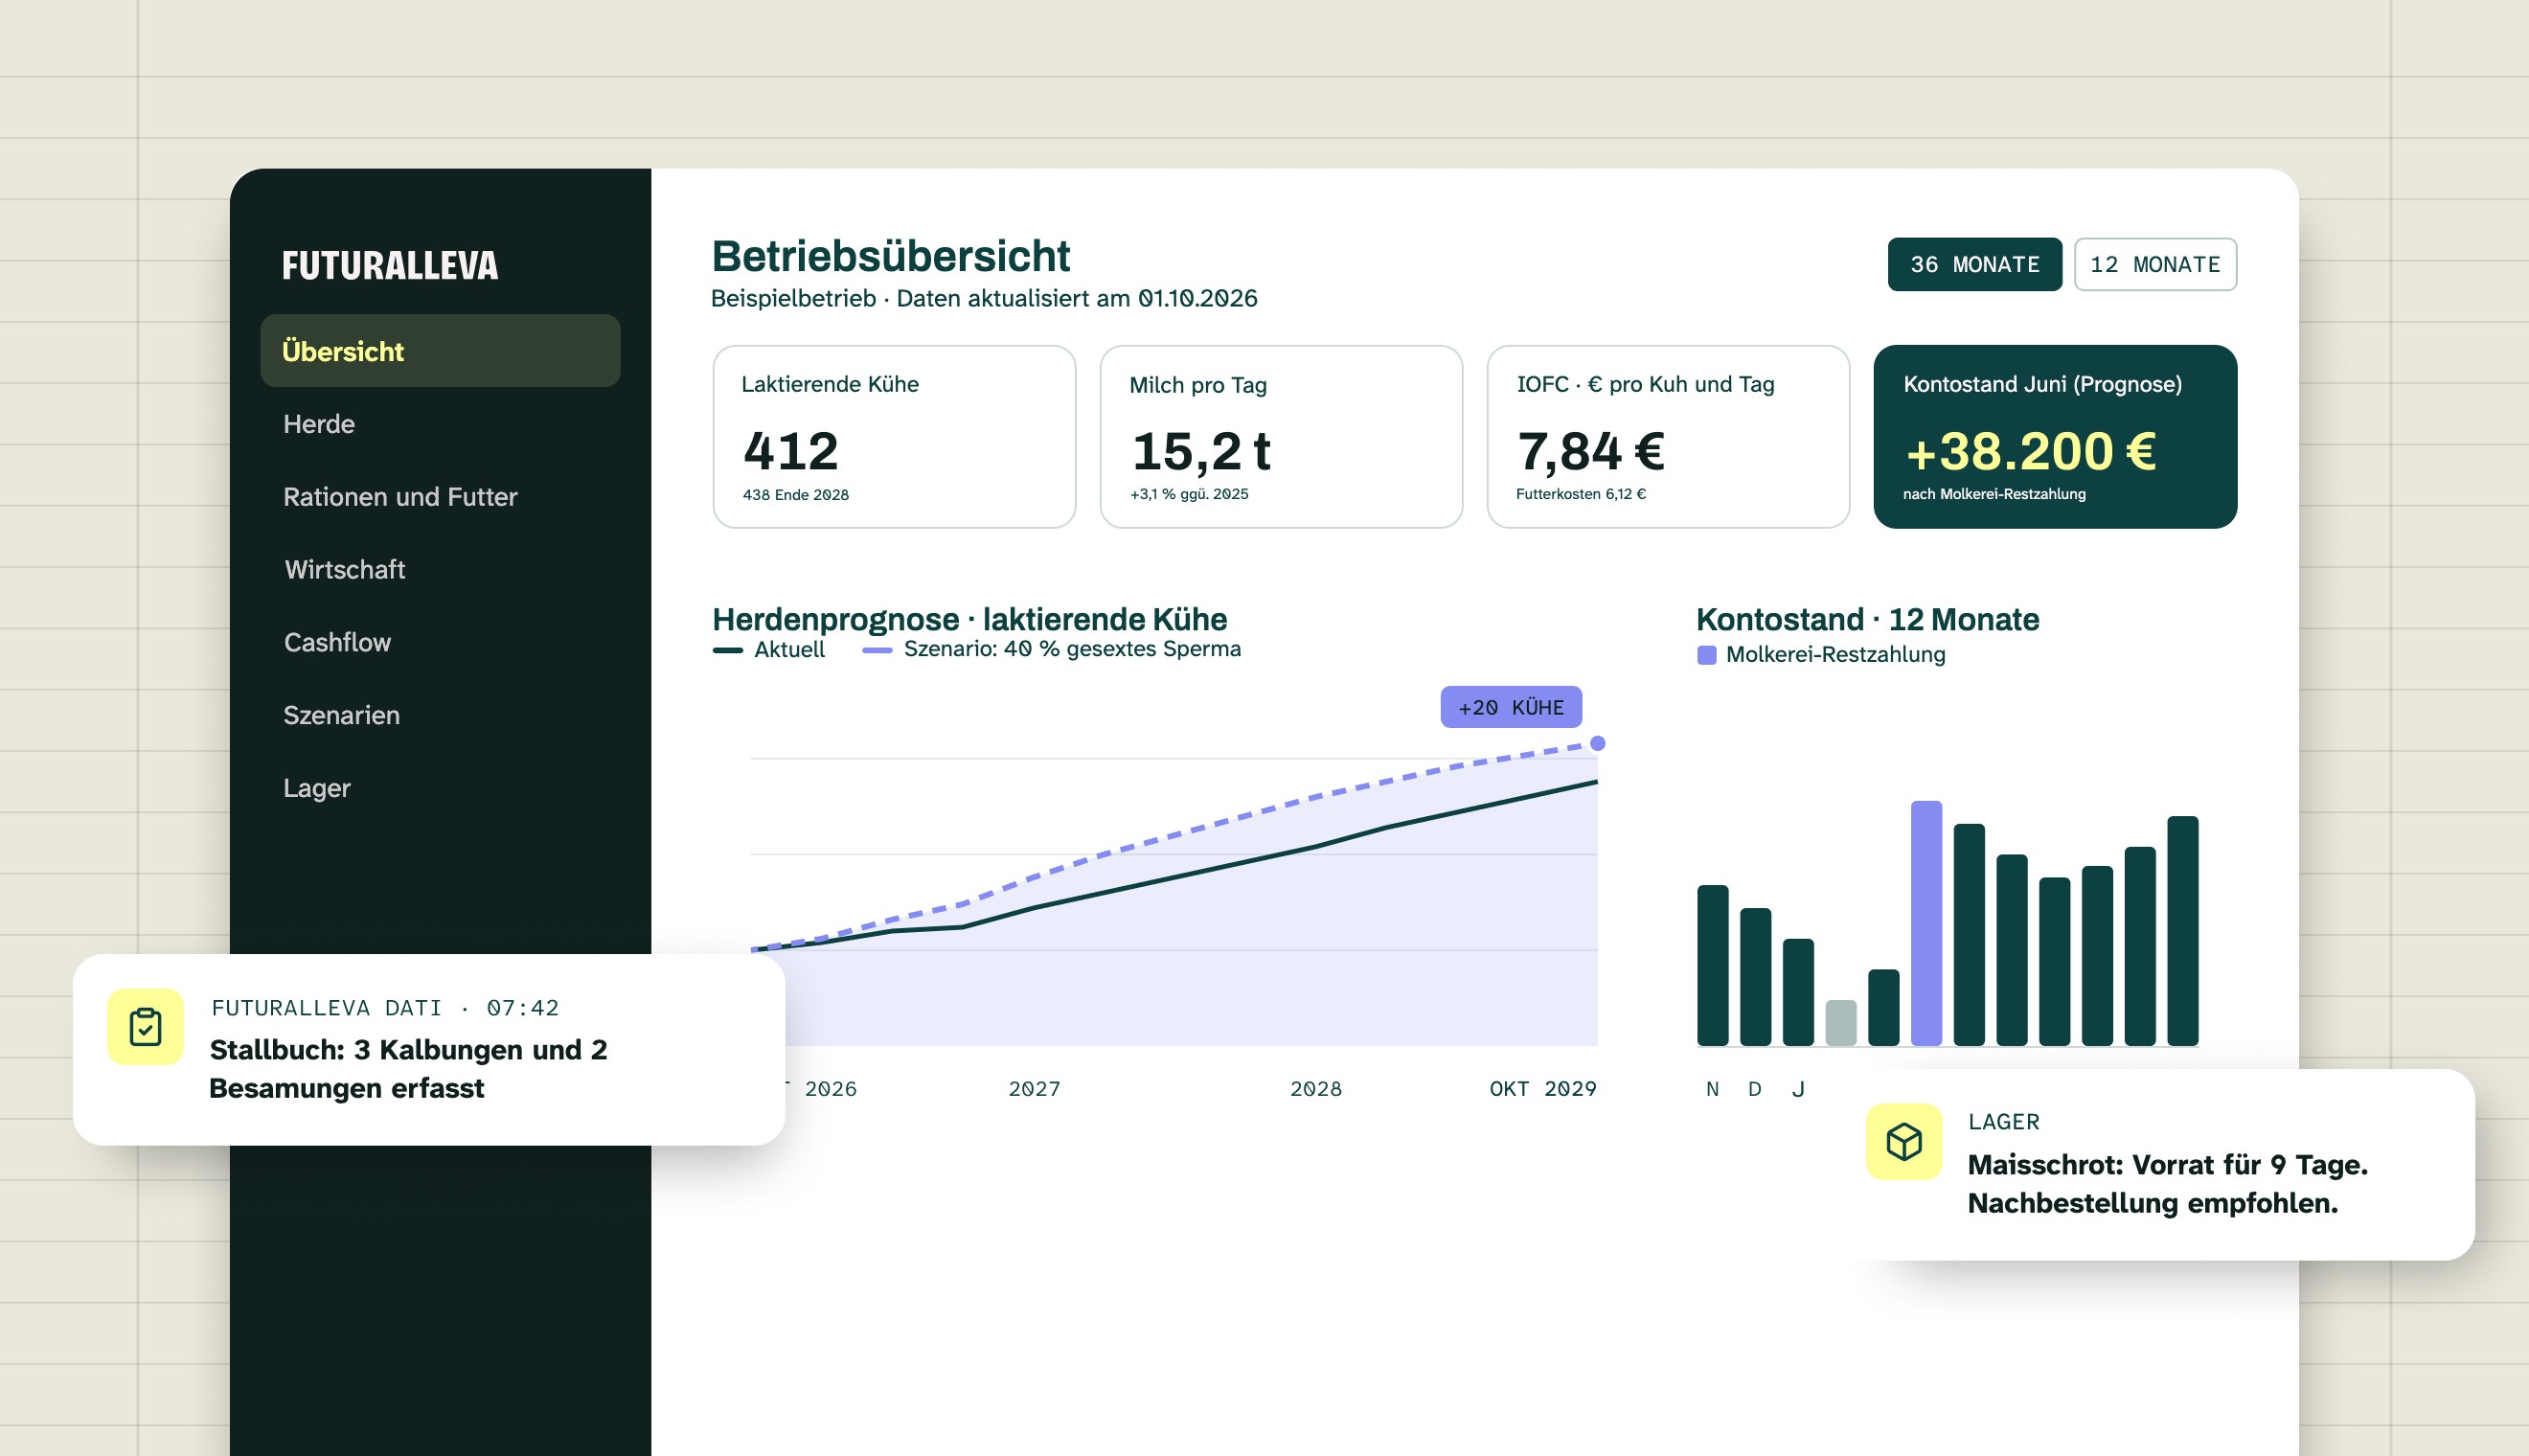The image size is (2529, 1456).
Task: Click the scenario endpoint dot on chart
Action: tap(1597, 743)
